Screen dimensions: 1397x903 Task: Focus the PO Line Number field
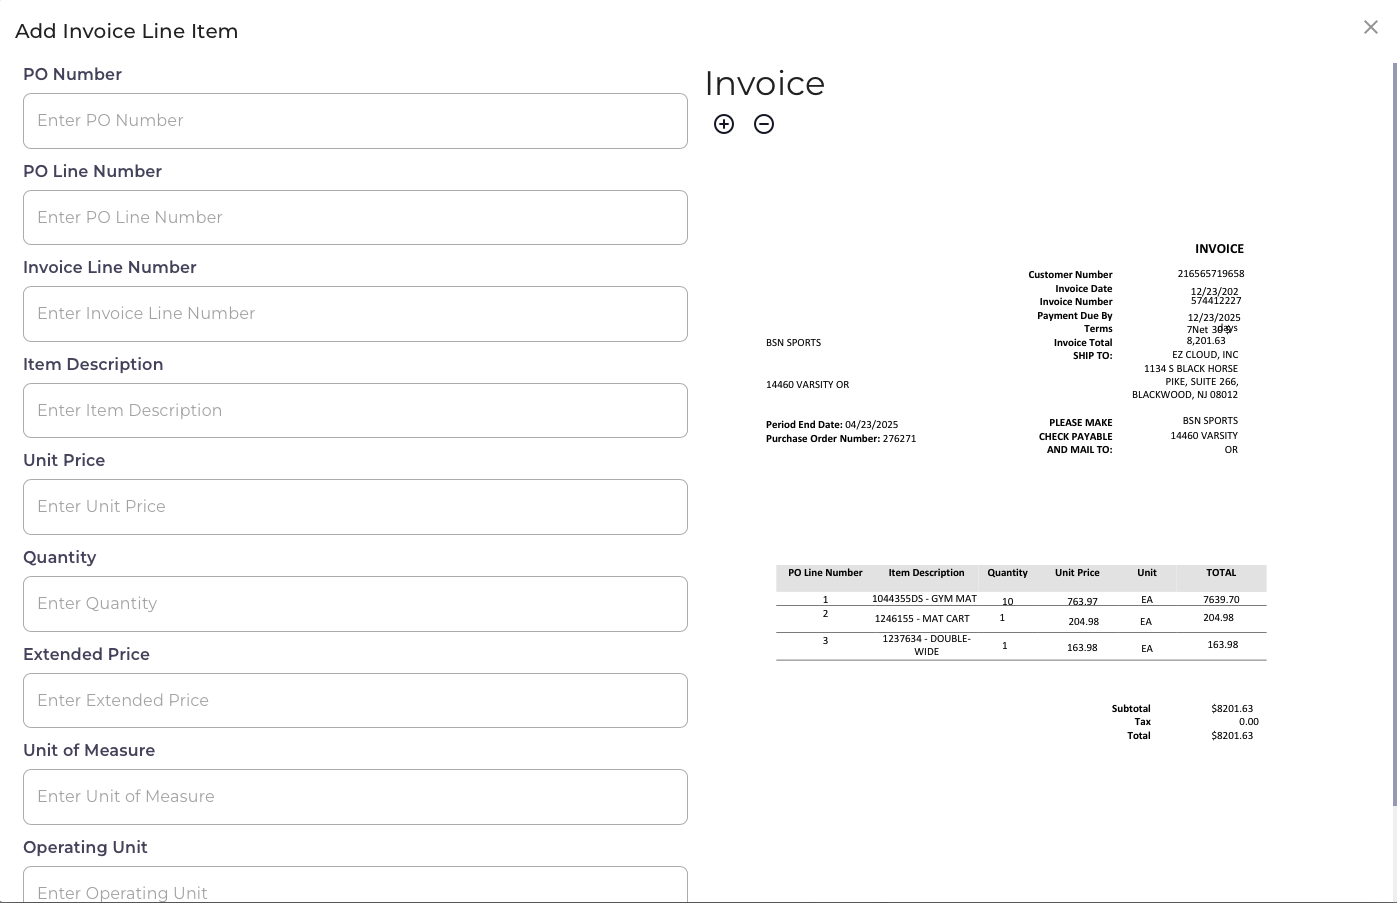point(355,218)
